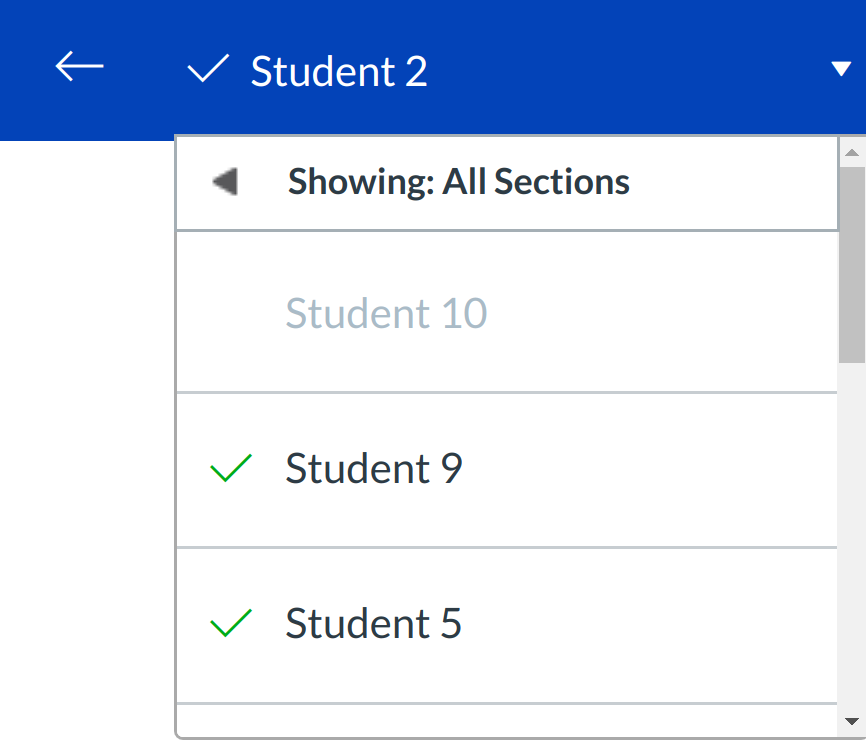Viewport: 866px width, 740px height.
Task: Click the empty status area left of Student 10
Action: (x=231, y=313)
